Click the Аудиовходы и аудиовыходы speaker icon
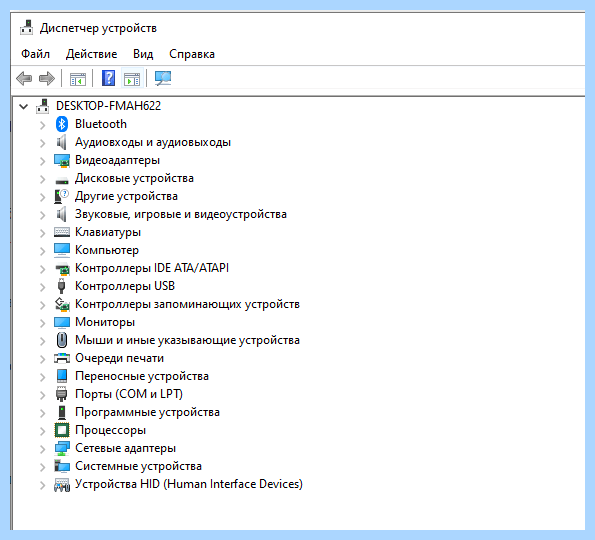Screen dimensions: 595x540 (x=61, y=142)
